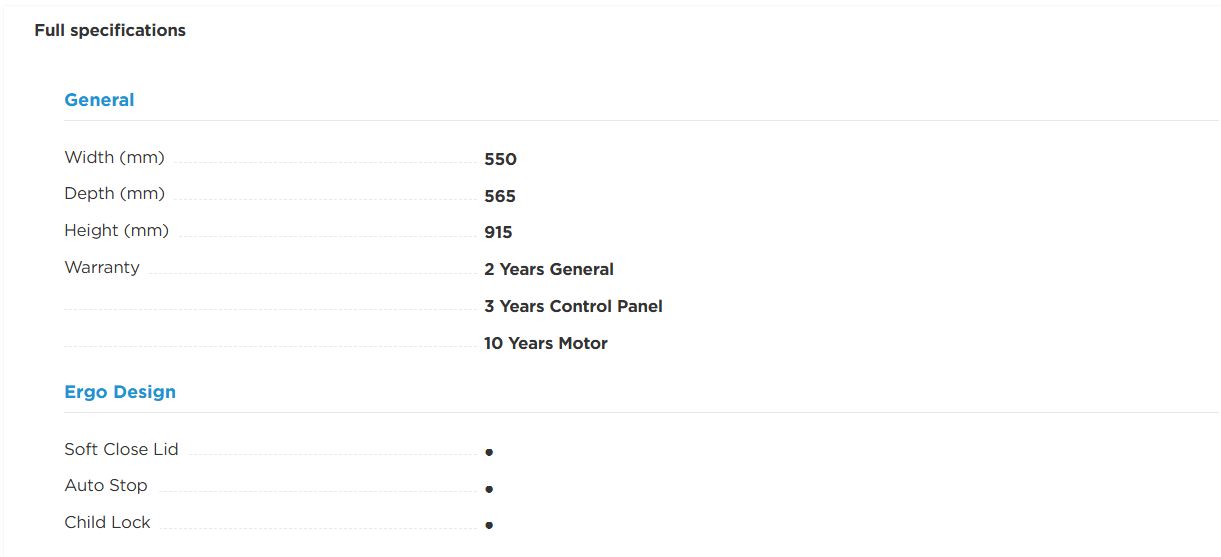Click the height value 915

(498, 233)
